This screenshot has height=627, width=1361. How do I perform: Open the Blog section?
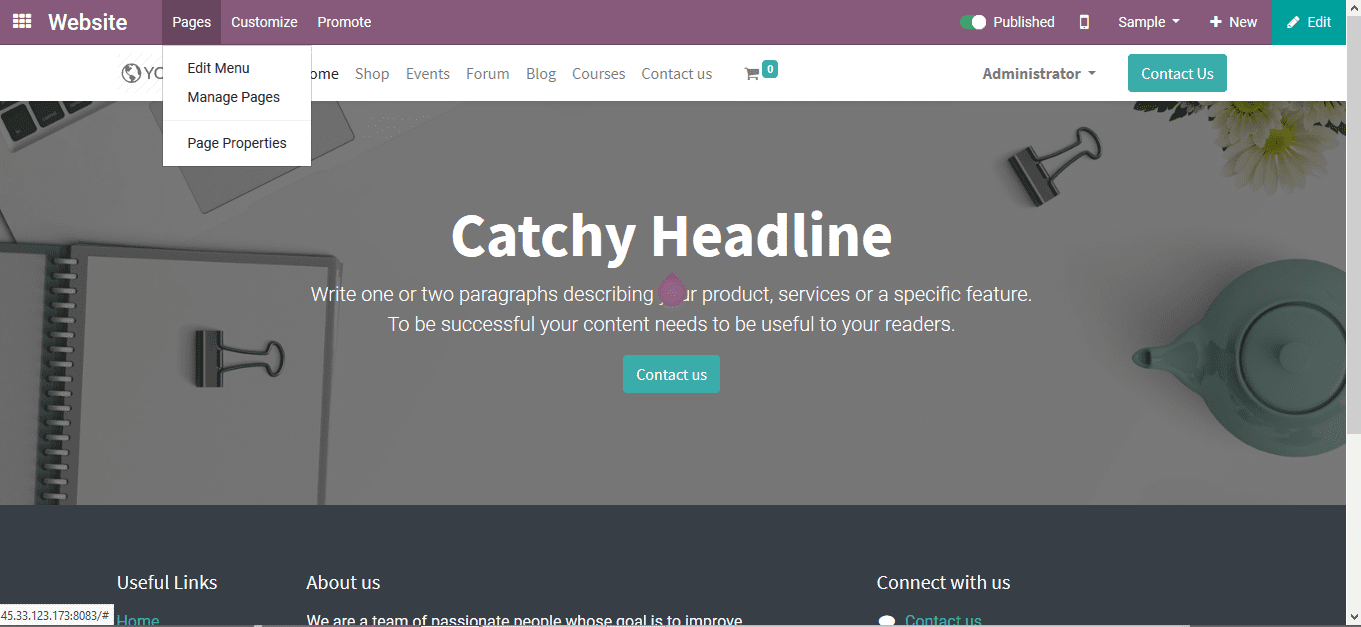pos(541,73)
